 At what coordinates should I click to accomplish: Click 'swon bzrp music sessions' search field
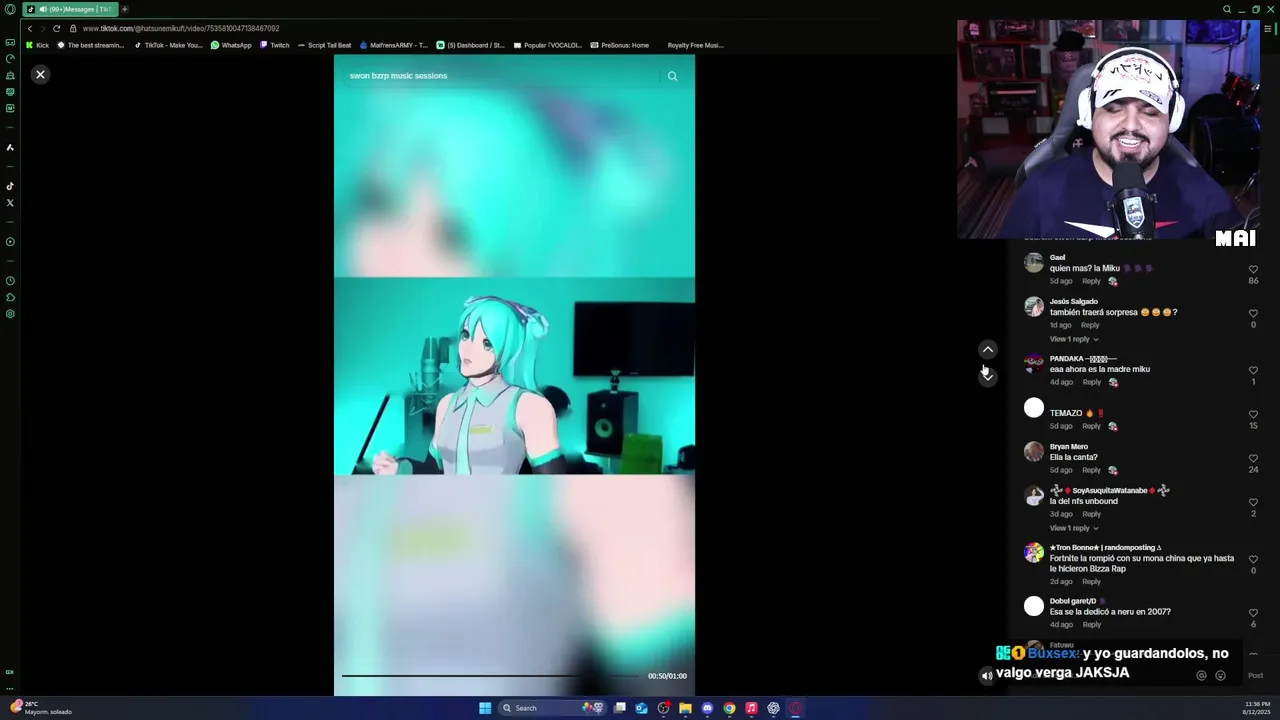tap(502, 76)
